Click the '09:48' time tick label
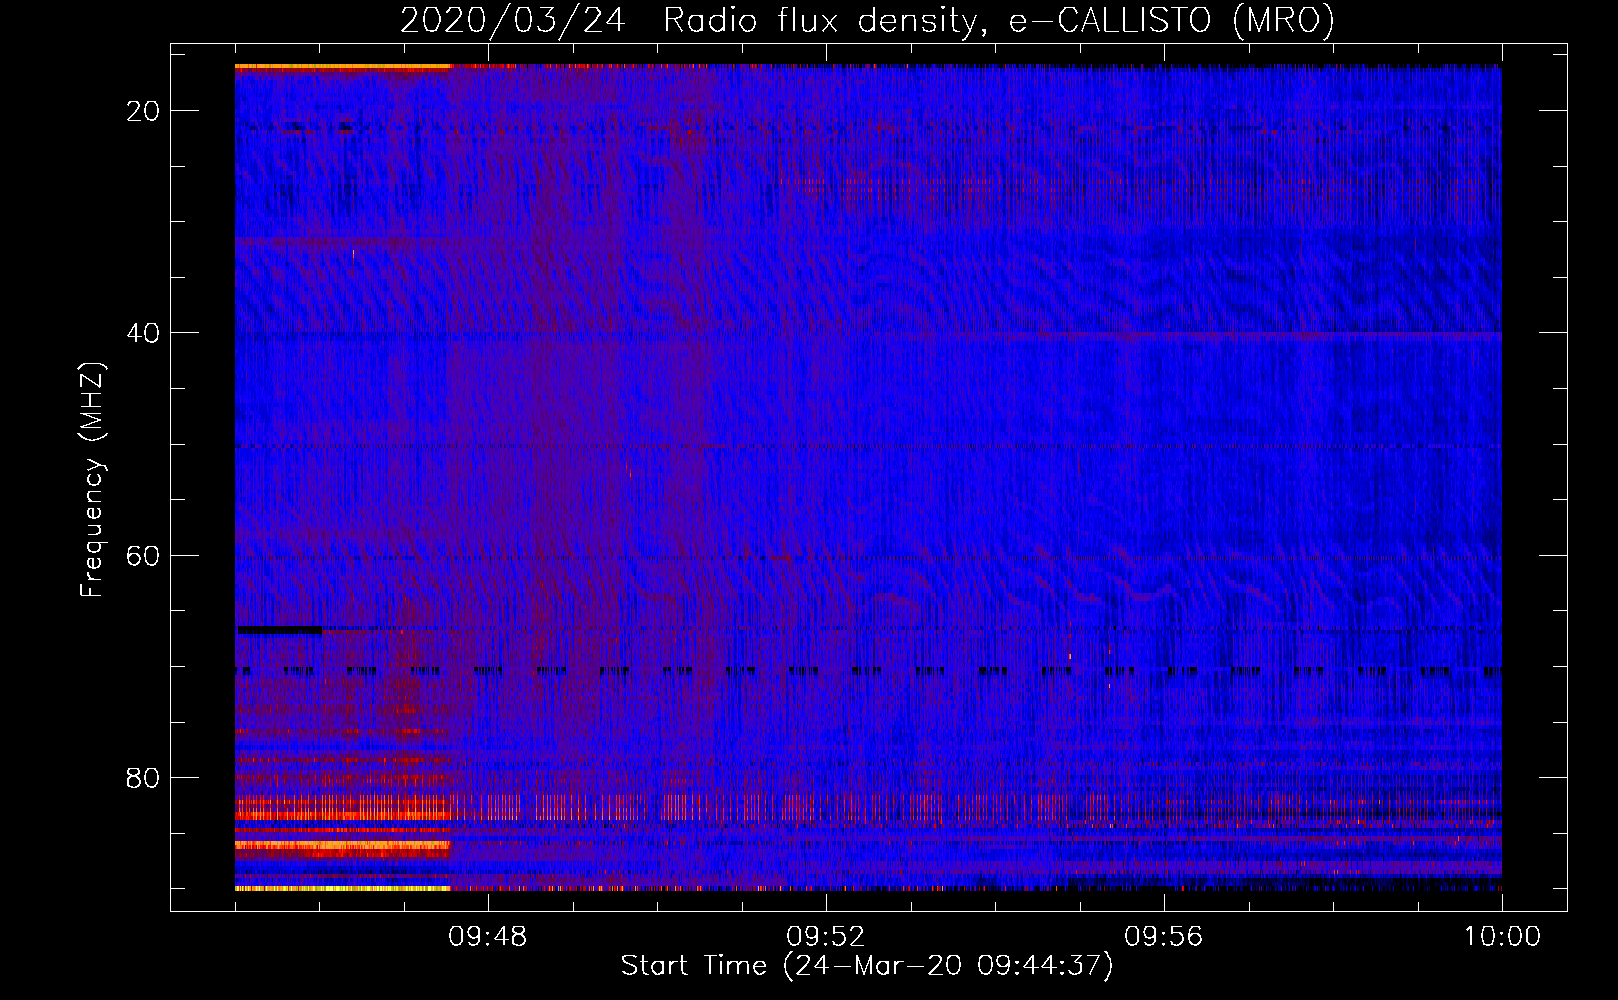Viewport: 1618px width, 1000px height. click(x=488, y=937)
